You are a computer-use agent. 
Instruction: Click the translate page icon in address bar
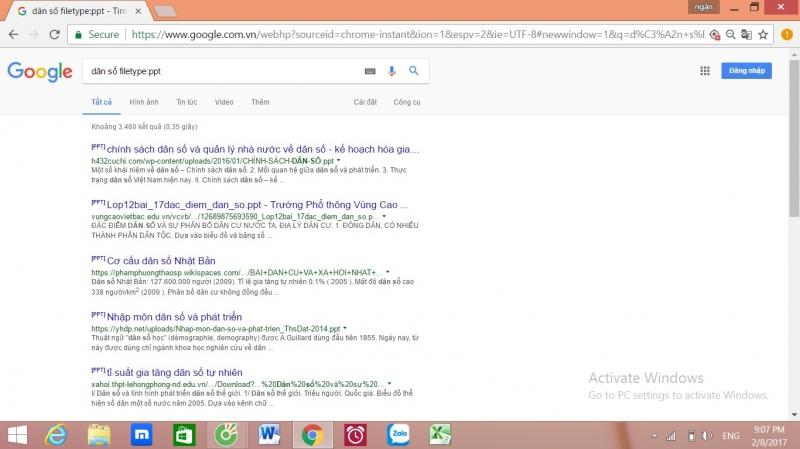[x=745, y=34]
